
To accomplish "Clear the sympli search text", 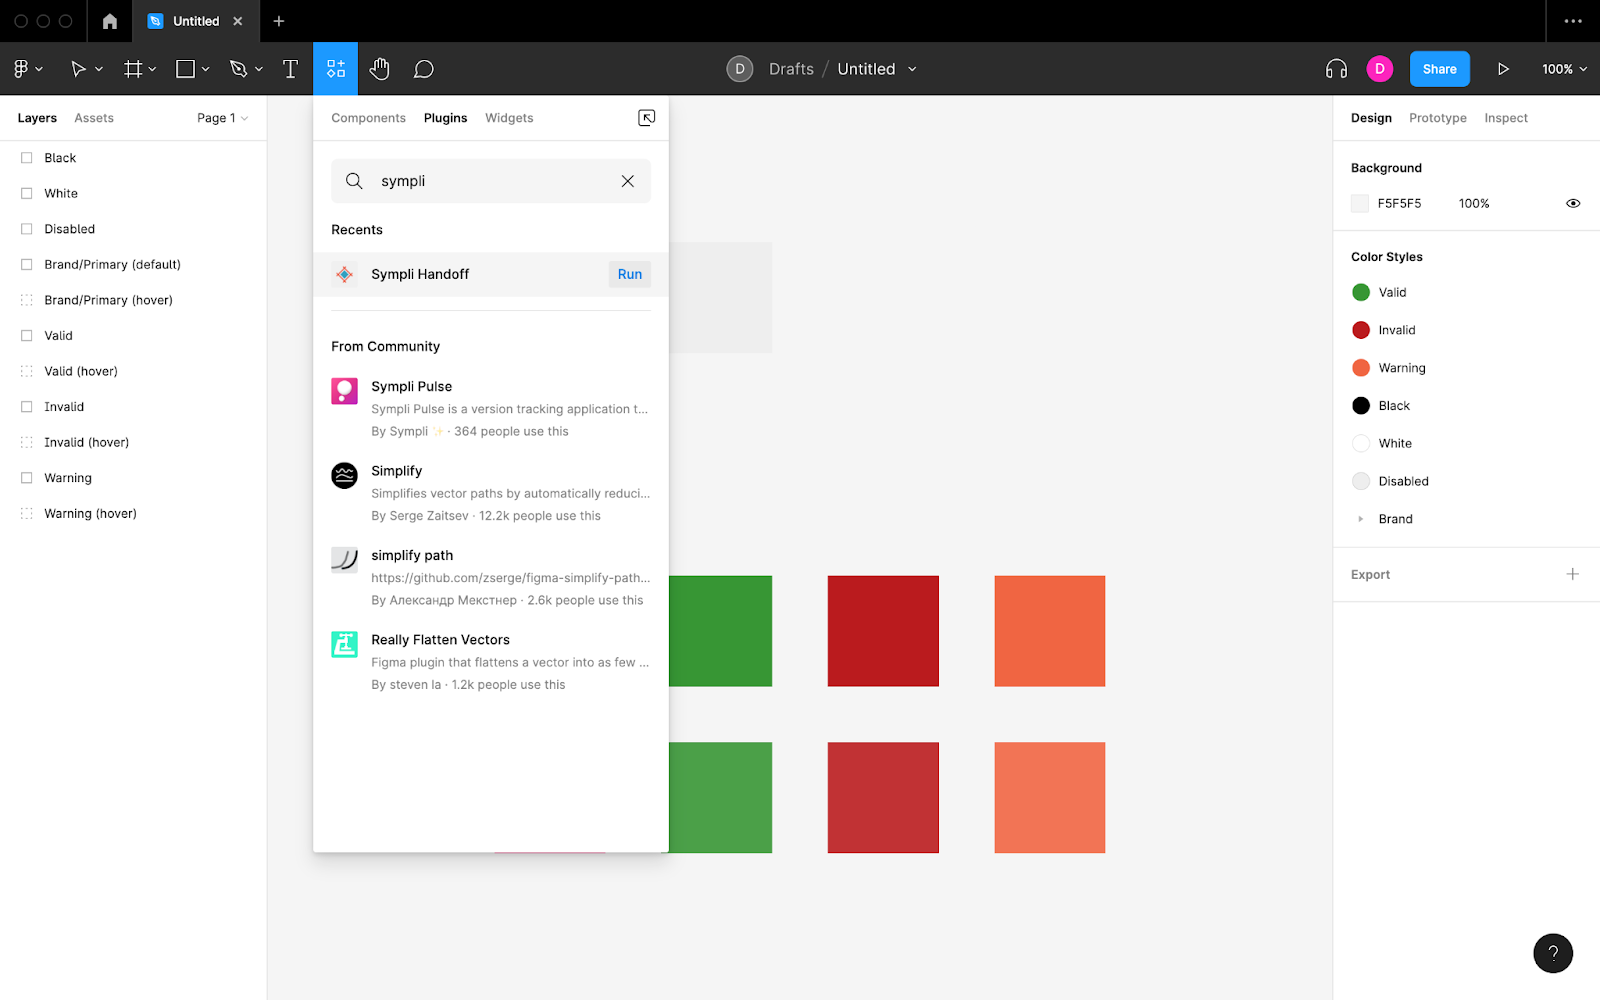I will (x=628, y=181).
